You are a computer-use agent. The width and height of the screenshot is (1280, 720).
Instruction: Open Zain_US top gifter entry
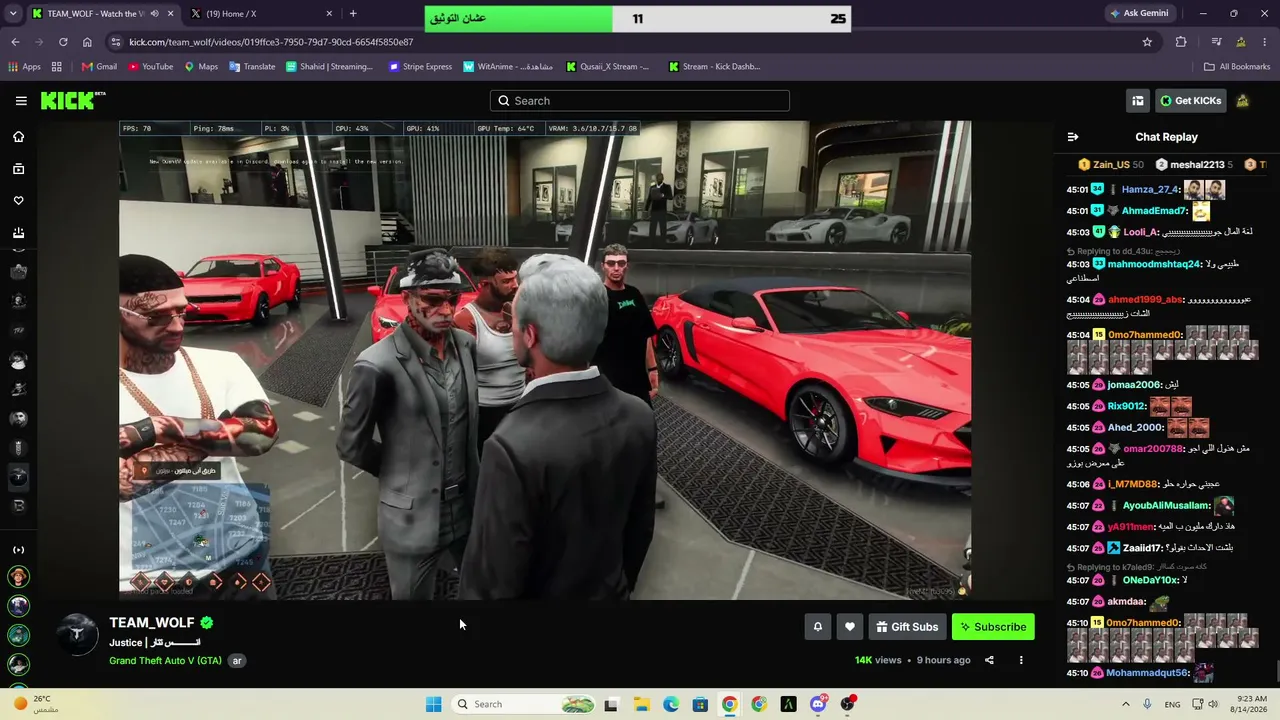(x=1111, y=165)
